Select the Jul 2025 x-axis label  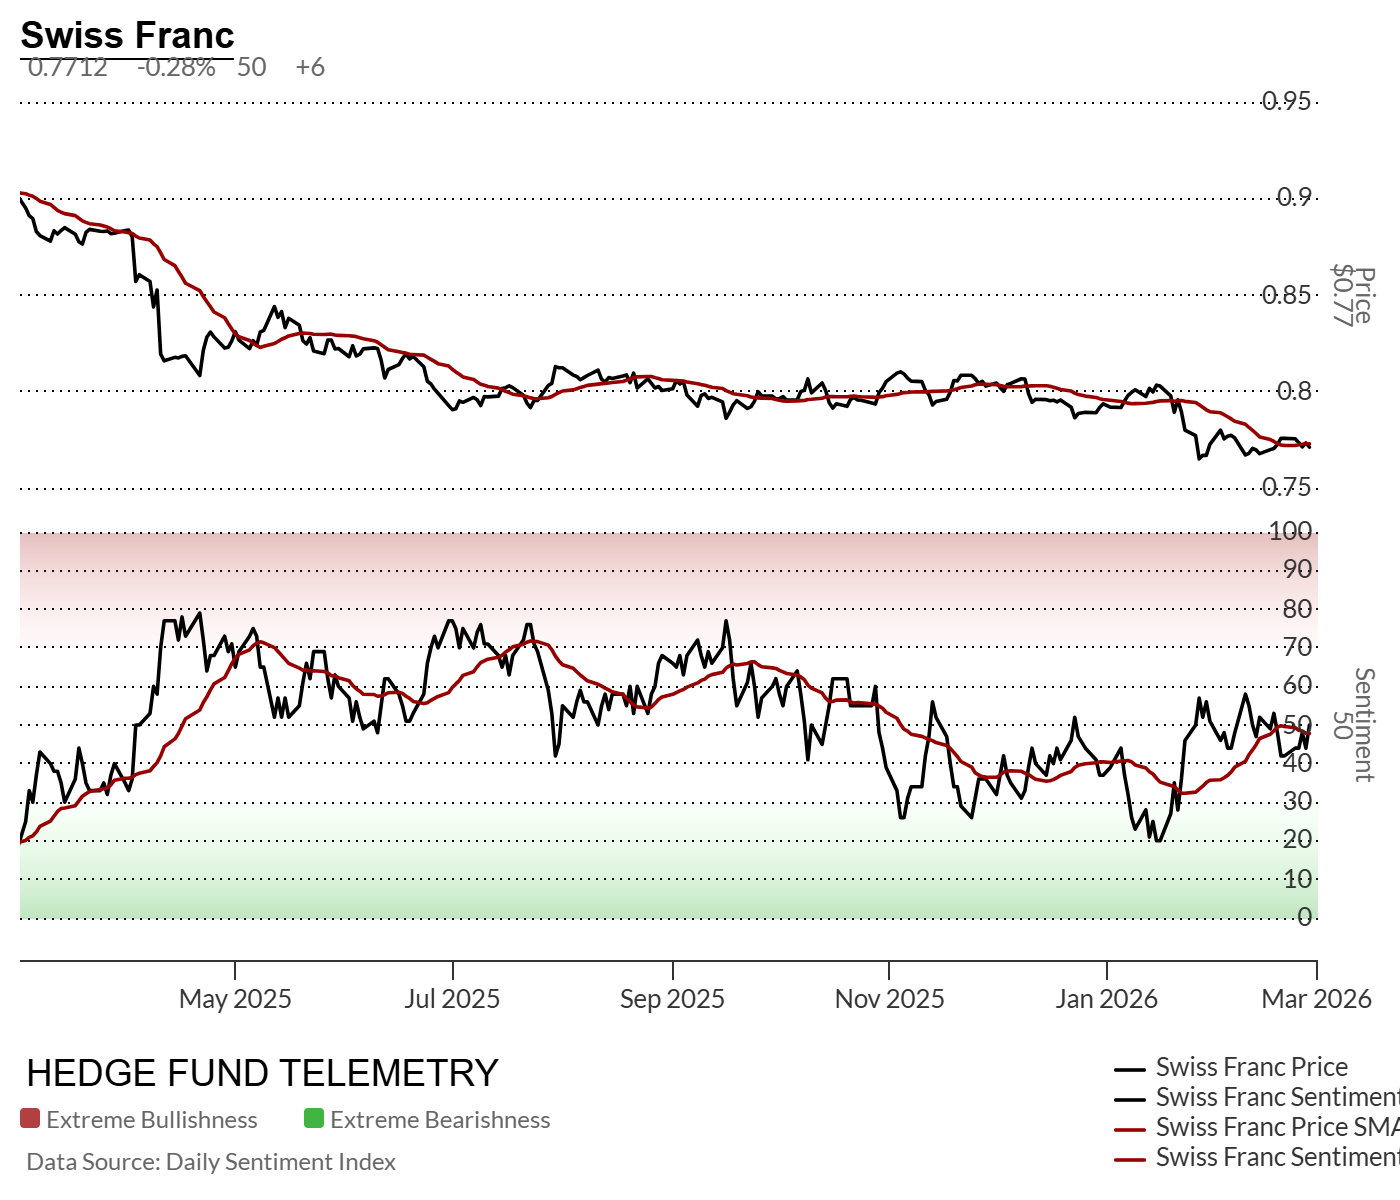(x=452, y=998)
